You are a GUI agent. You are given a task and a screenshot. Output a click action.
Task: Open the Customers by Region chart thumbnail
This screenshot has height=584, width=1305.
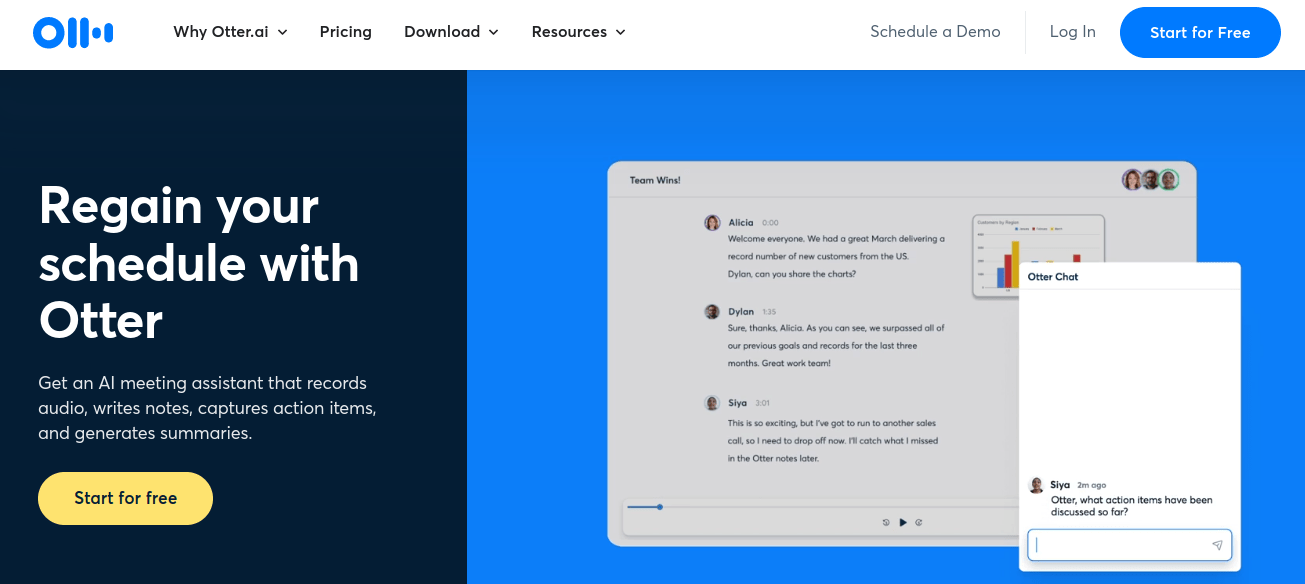(x=1039, y=256)
